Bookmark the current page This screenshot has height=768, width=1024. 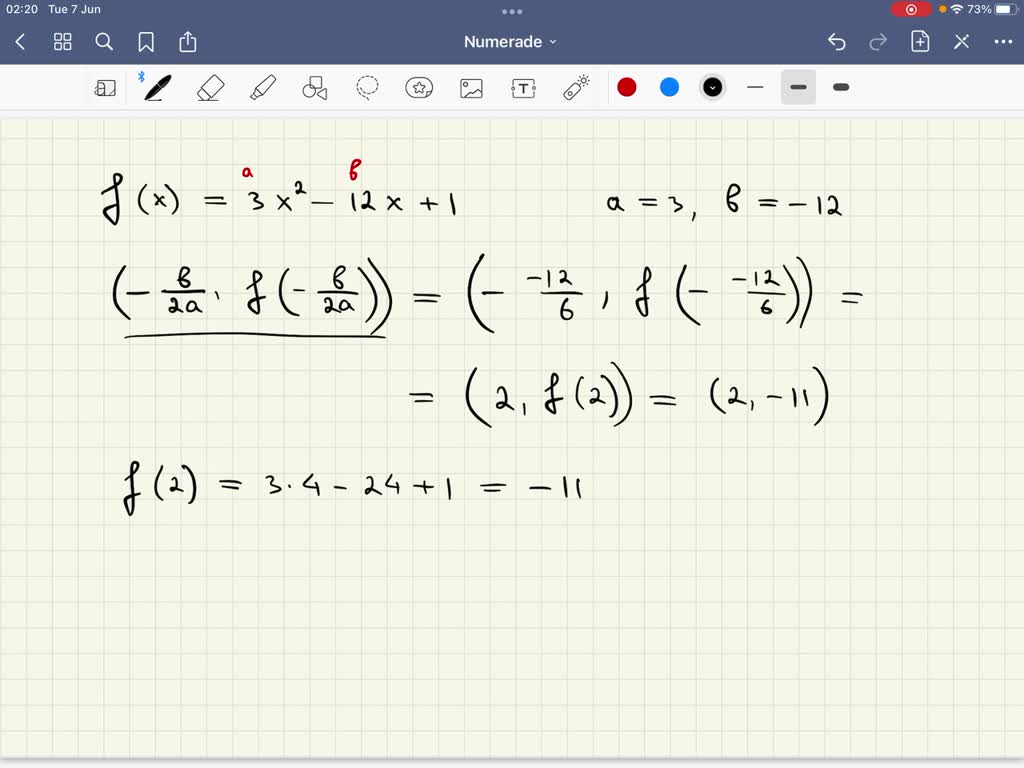tap(146, 42)
